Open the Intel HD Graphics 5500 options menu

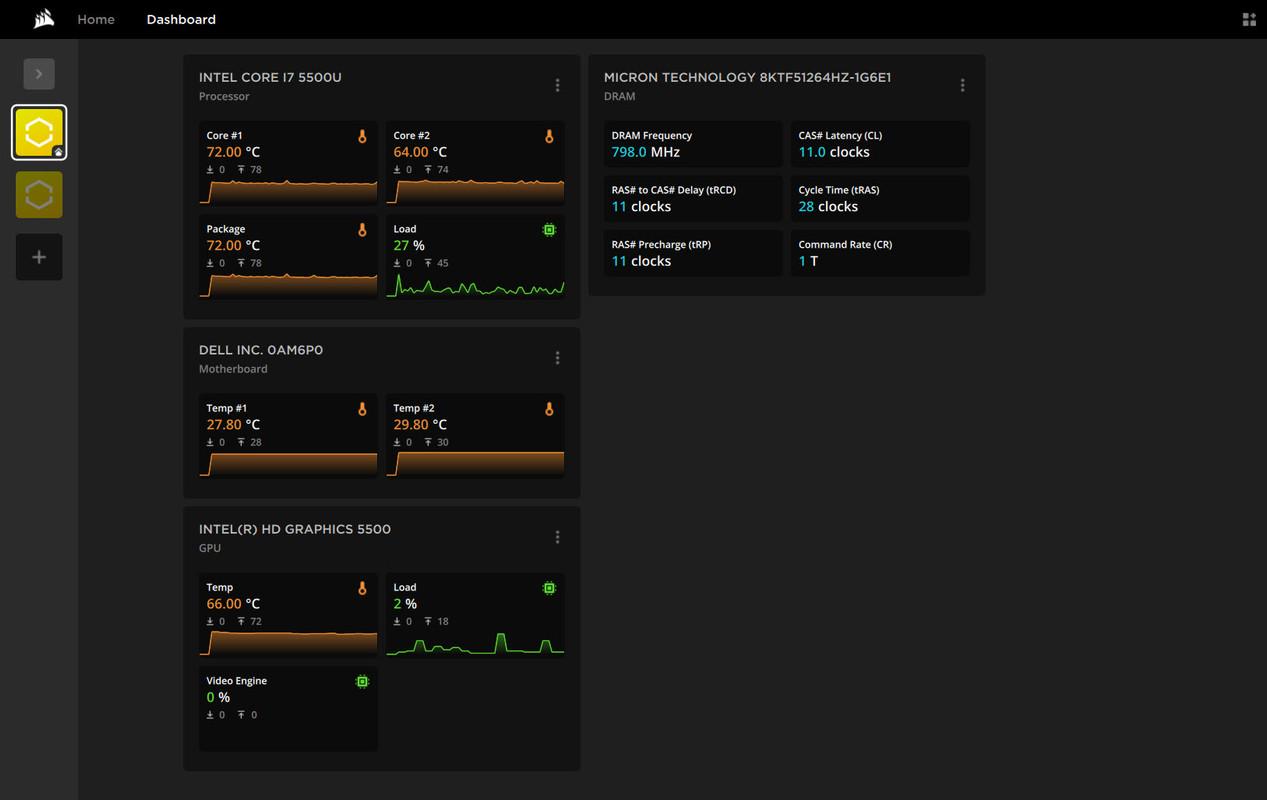click(557, 537)
